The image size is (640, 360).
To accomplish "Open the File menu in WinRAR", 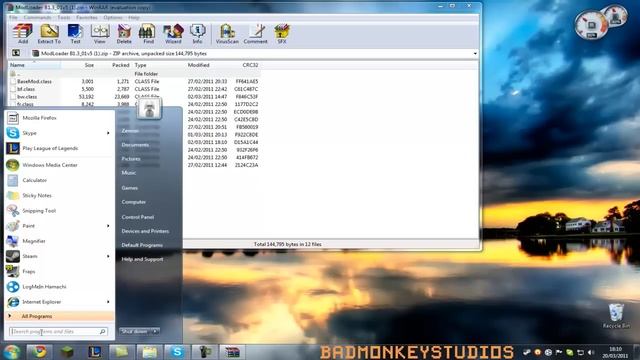I will pyautogui.click(x=13, y=18).
